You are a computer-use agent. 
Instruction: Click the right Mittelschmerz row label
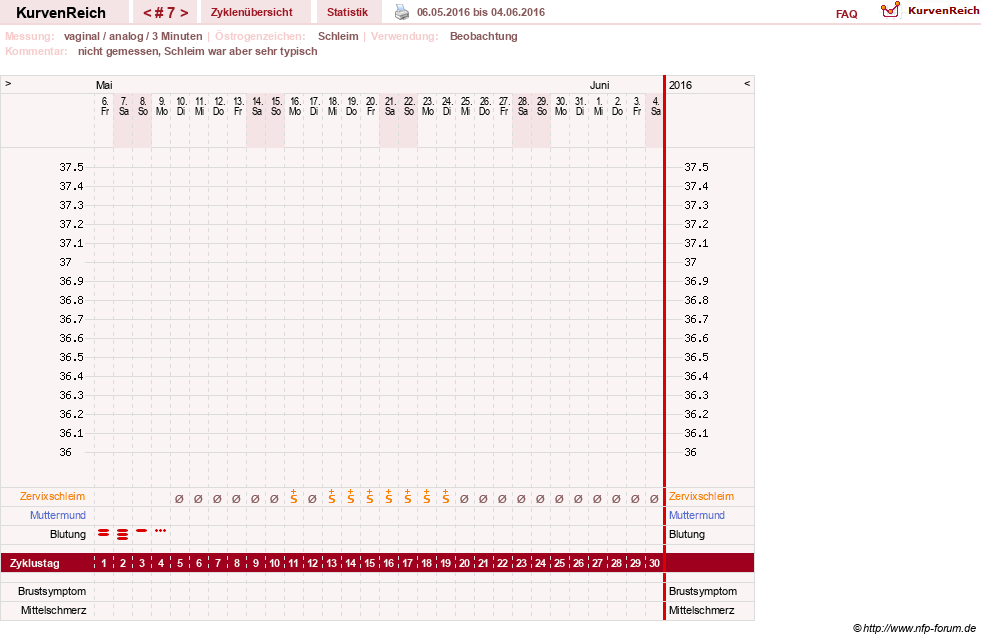[701, 610]
